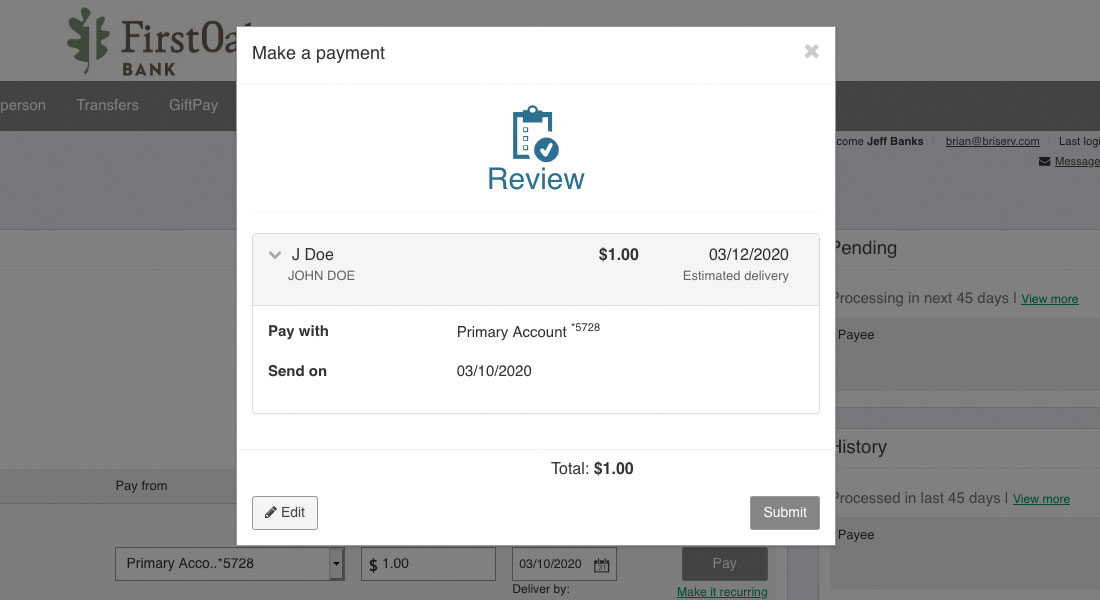Open View more under History
This screenshot has height=600, width=1100.
coord(1041,499)
